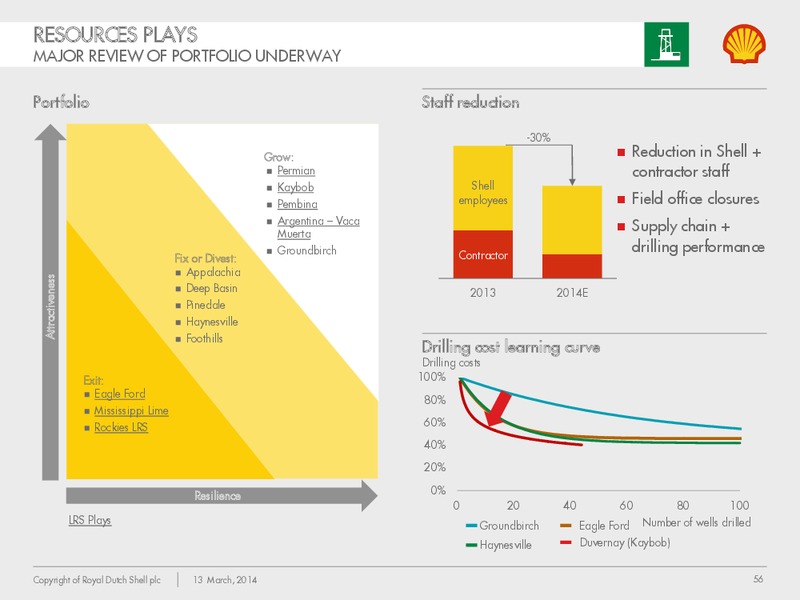Click the Duvernay (Kaybob) legend label
This screenshot has height=600, width=800.
coord(625,542)
